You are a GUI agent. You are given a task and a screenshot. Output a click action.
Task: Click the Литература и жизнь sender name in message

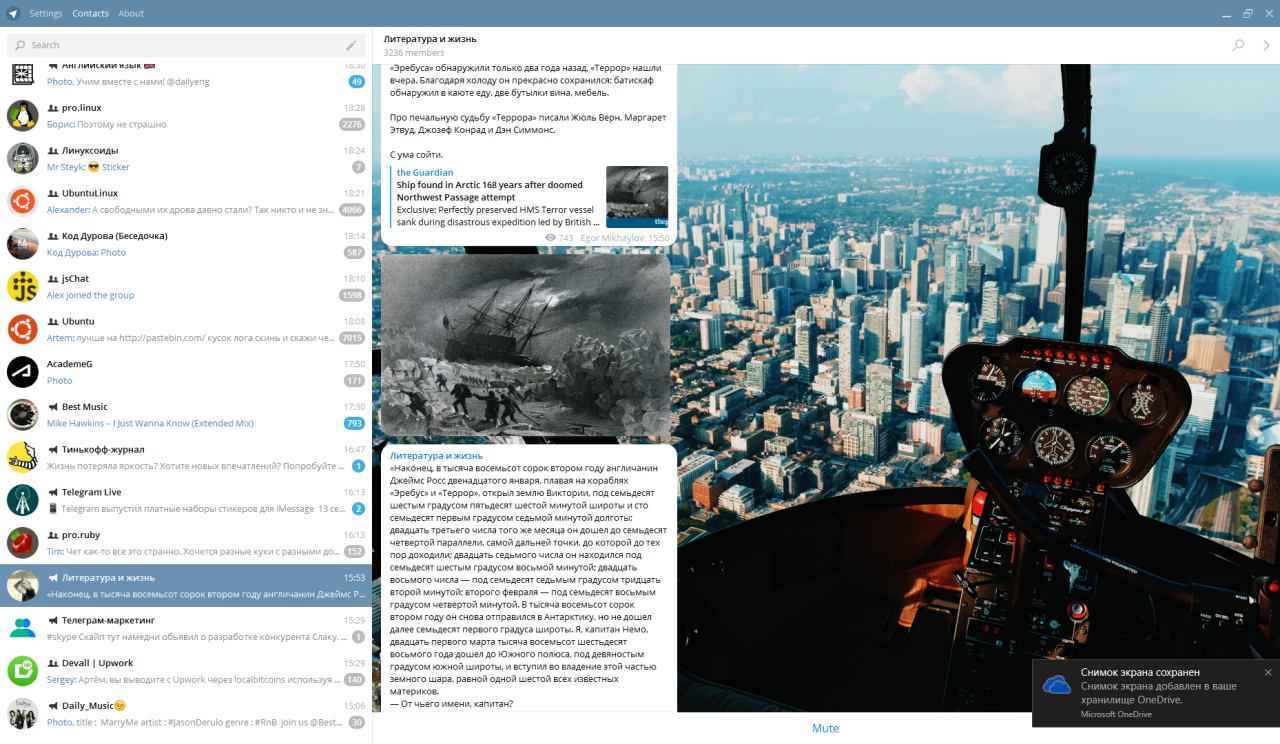point(436,455)
